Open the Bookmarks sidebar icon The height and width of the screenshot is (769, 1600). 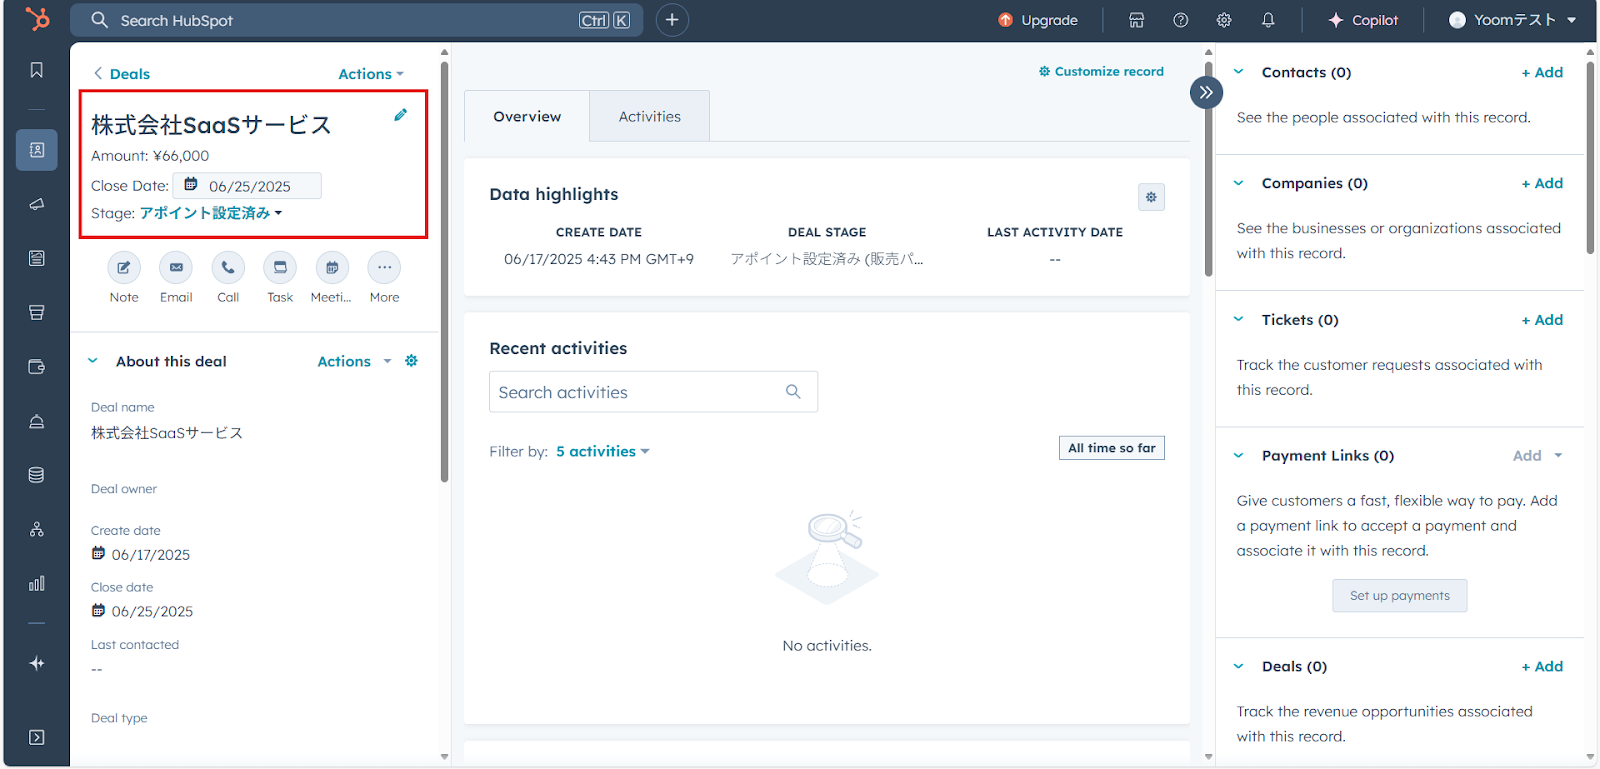(x=37, y=70)
